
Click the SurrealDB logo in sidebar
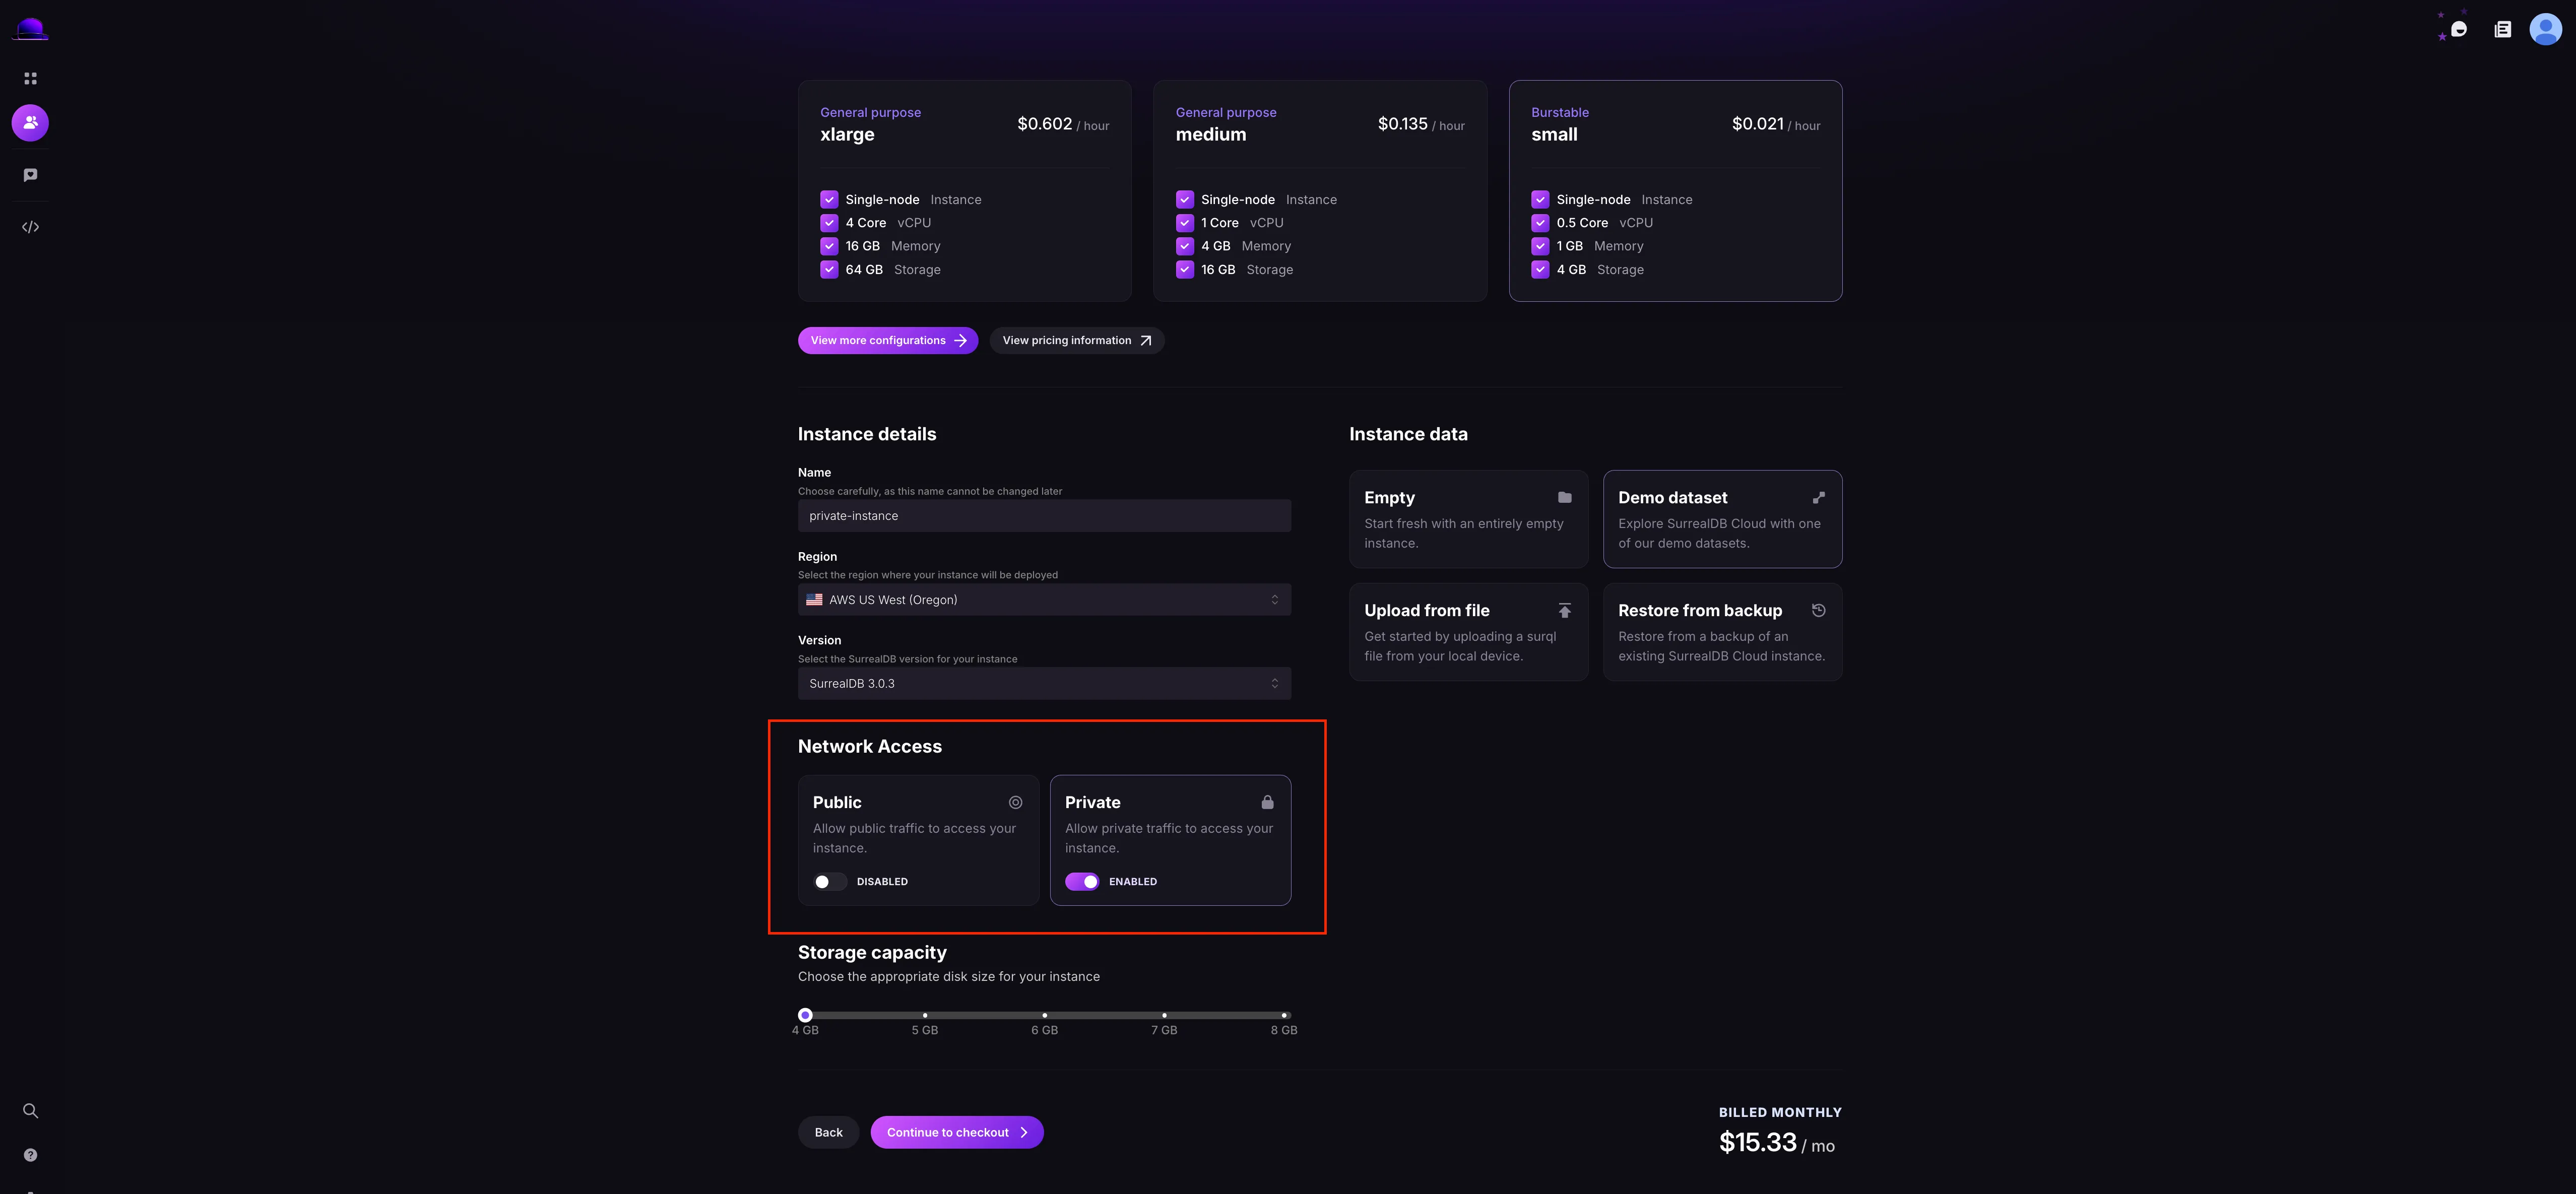pyautogui.click(x=30, y=29)
